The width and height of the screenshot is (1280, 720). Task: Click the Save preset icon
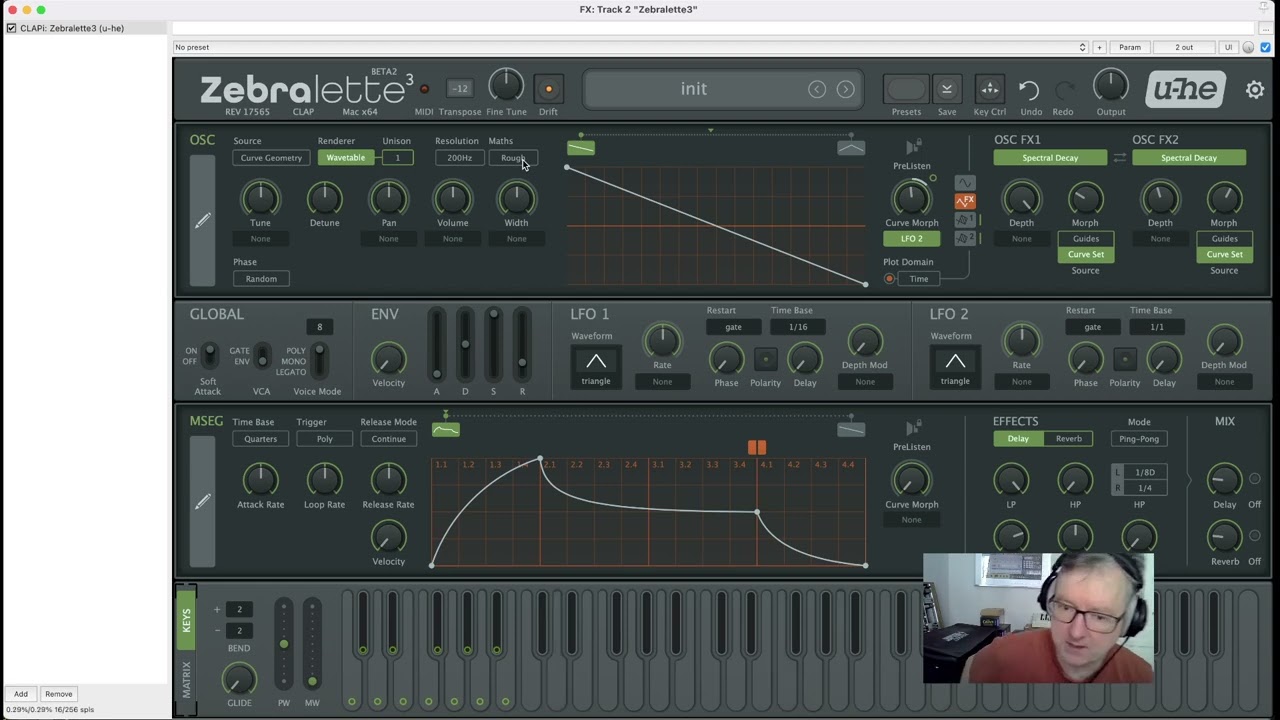(x=946, y=89)
